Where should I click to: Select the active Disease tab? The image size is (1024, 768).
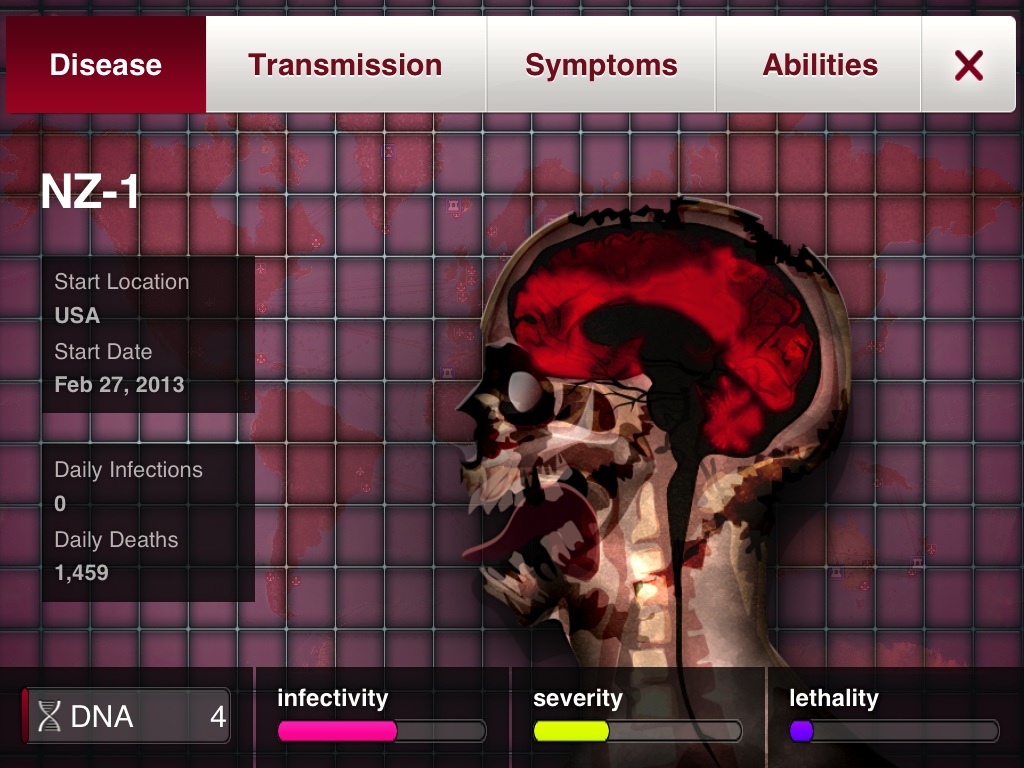pyautogui.click(x=105, y=64)
